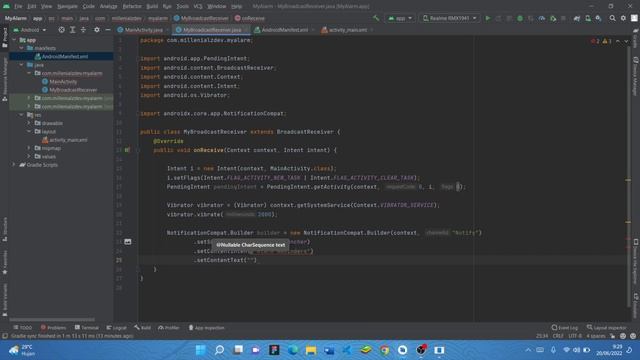640x360 pixels.
Task: Open the Terminal tool window
Action: pyautogui.click(x=87, y=328)
